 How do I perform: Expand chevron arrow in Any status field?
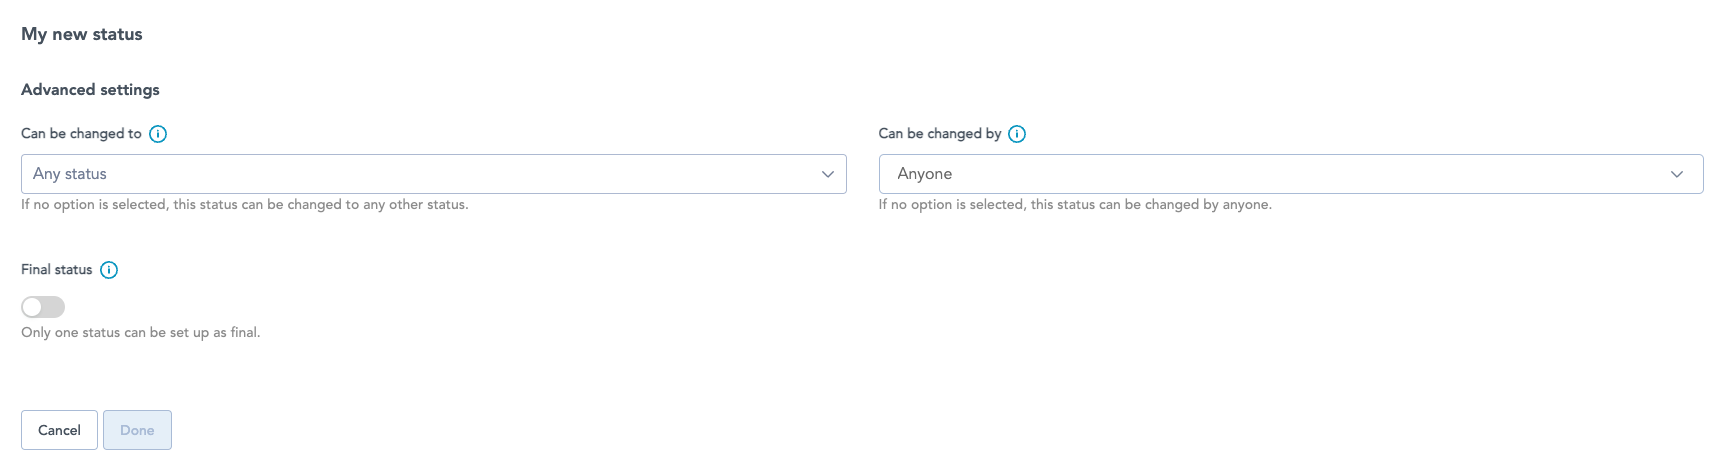(x=828, y=174)
